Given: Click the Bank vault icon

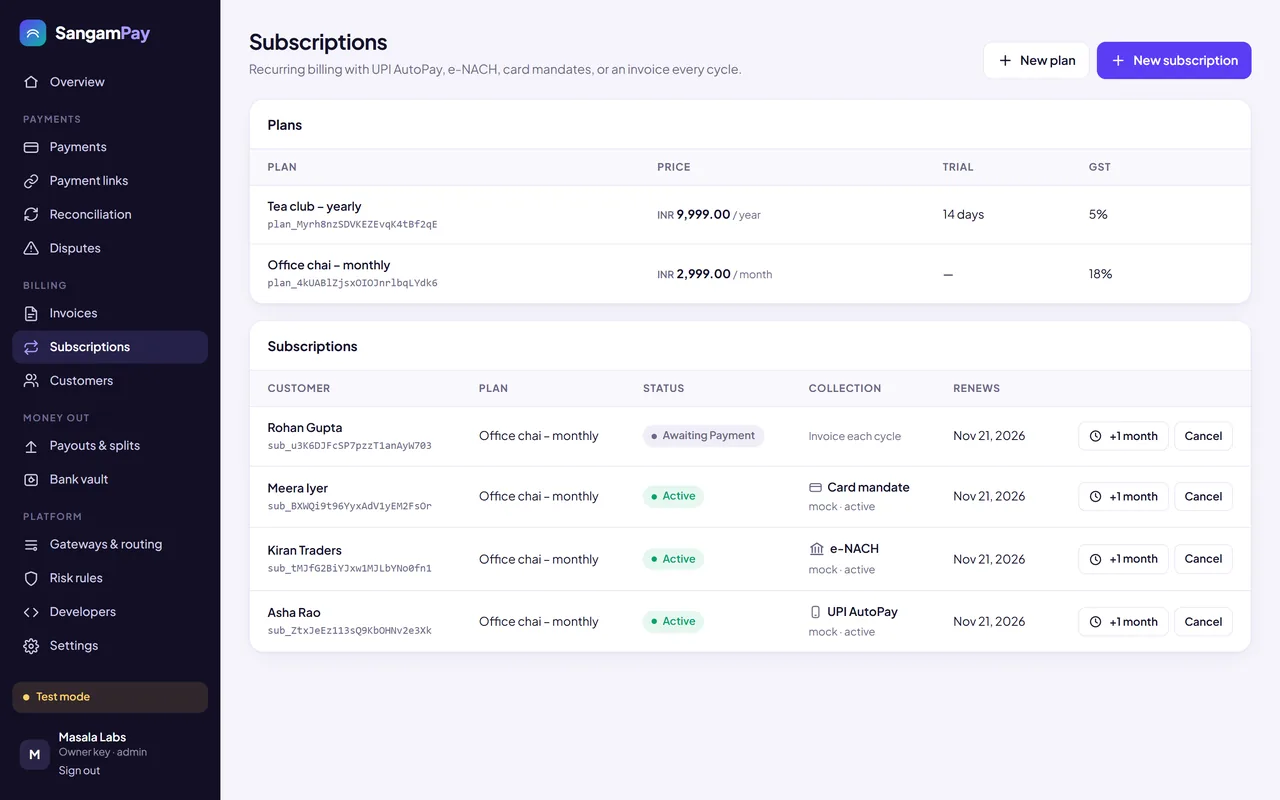Looking at the screenshot, I should pyautogui.click(x=31, y=479).
